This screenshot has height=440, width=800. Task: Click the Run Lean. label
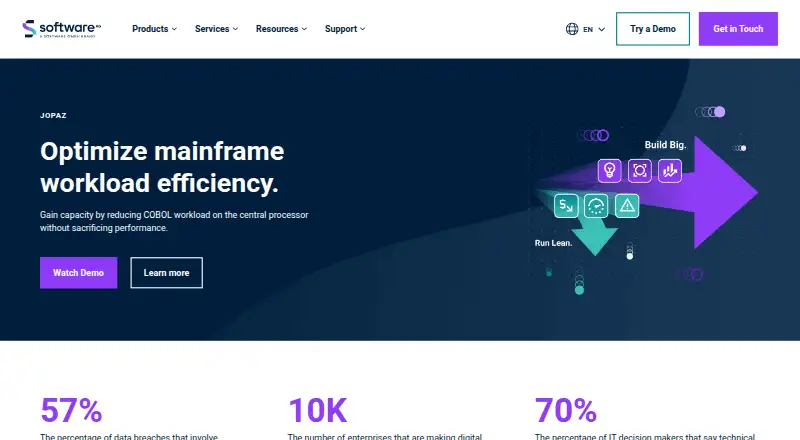point(554,243)
